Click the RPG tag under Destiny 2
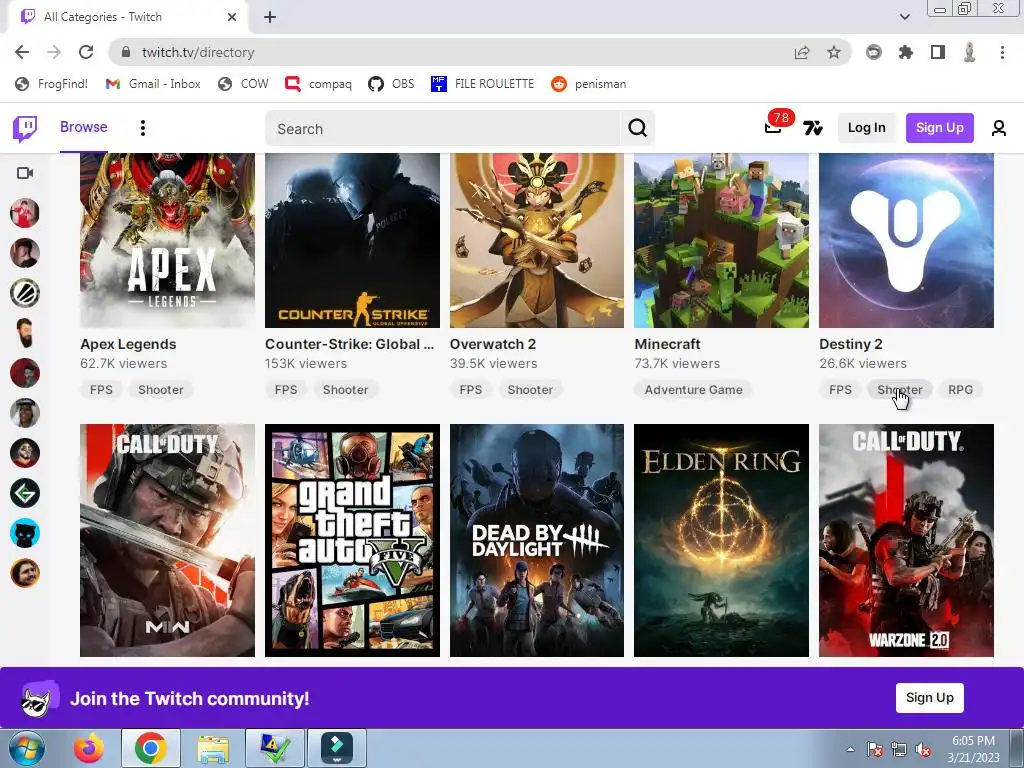Screen dimensions: 1024x768 [960, 389]
